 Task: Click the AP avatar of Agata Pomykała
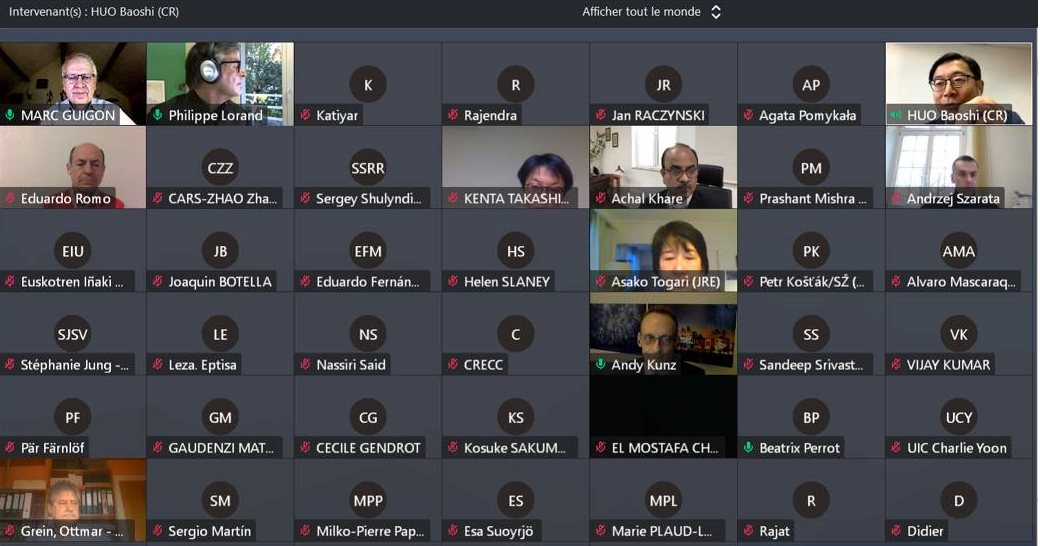point(811,85)
